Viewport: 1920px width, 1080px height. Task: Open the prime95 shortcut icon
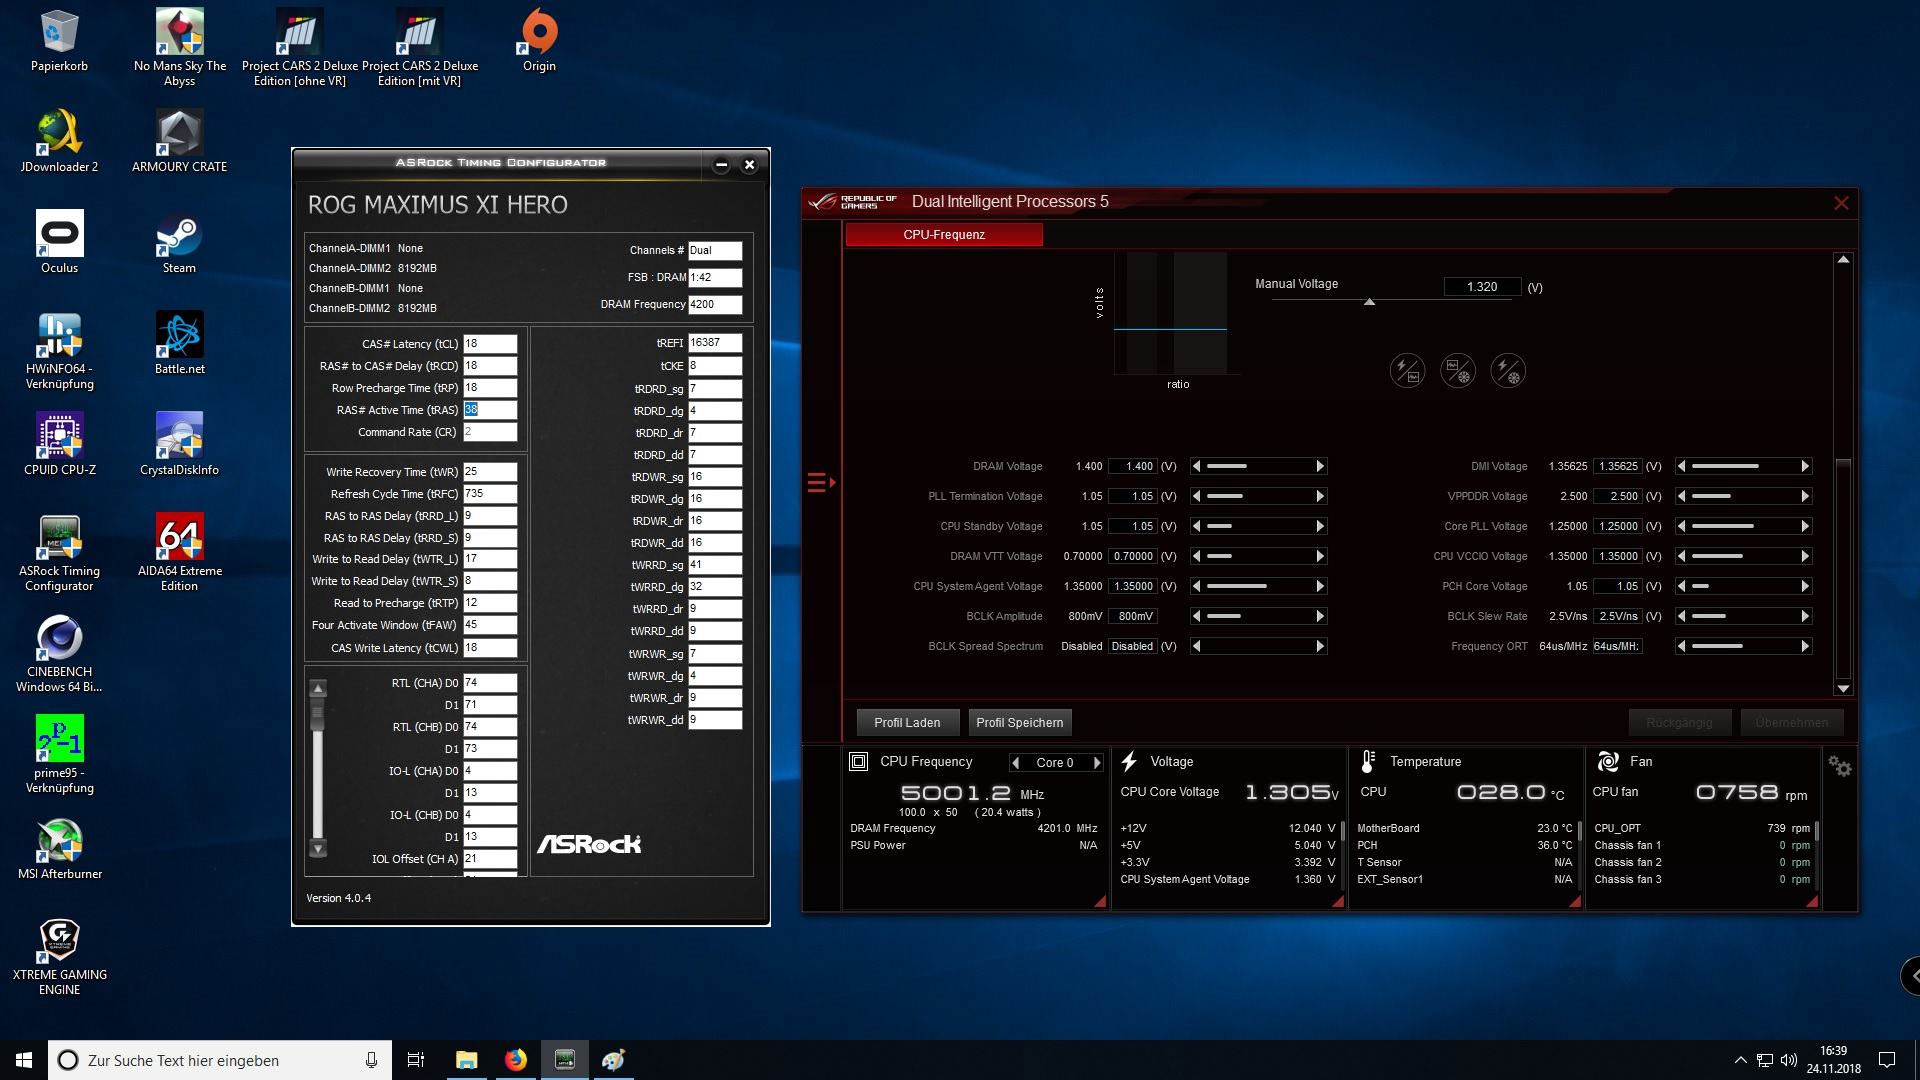(x=59, y=755)
